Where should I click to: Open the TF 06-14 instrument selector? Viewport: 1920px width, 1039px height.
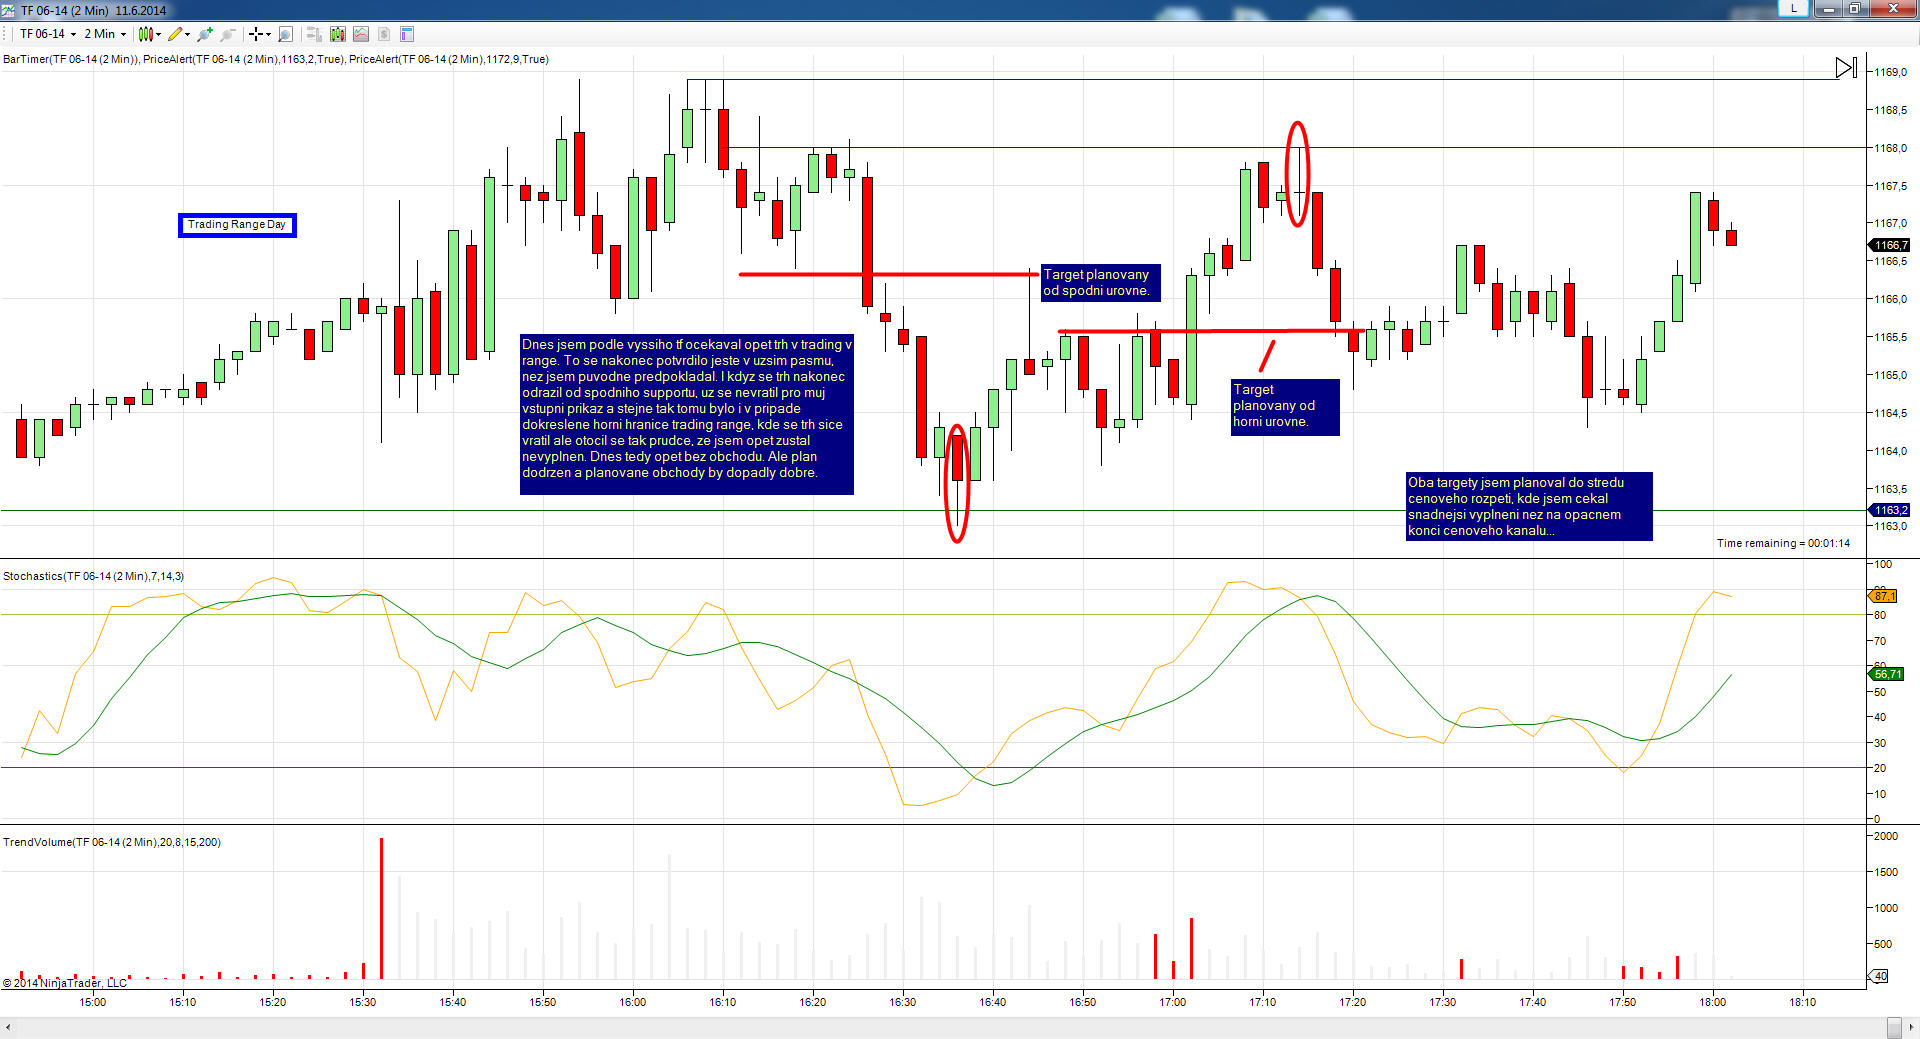[x=48, y=34]
